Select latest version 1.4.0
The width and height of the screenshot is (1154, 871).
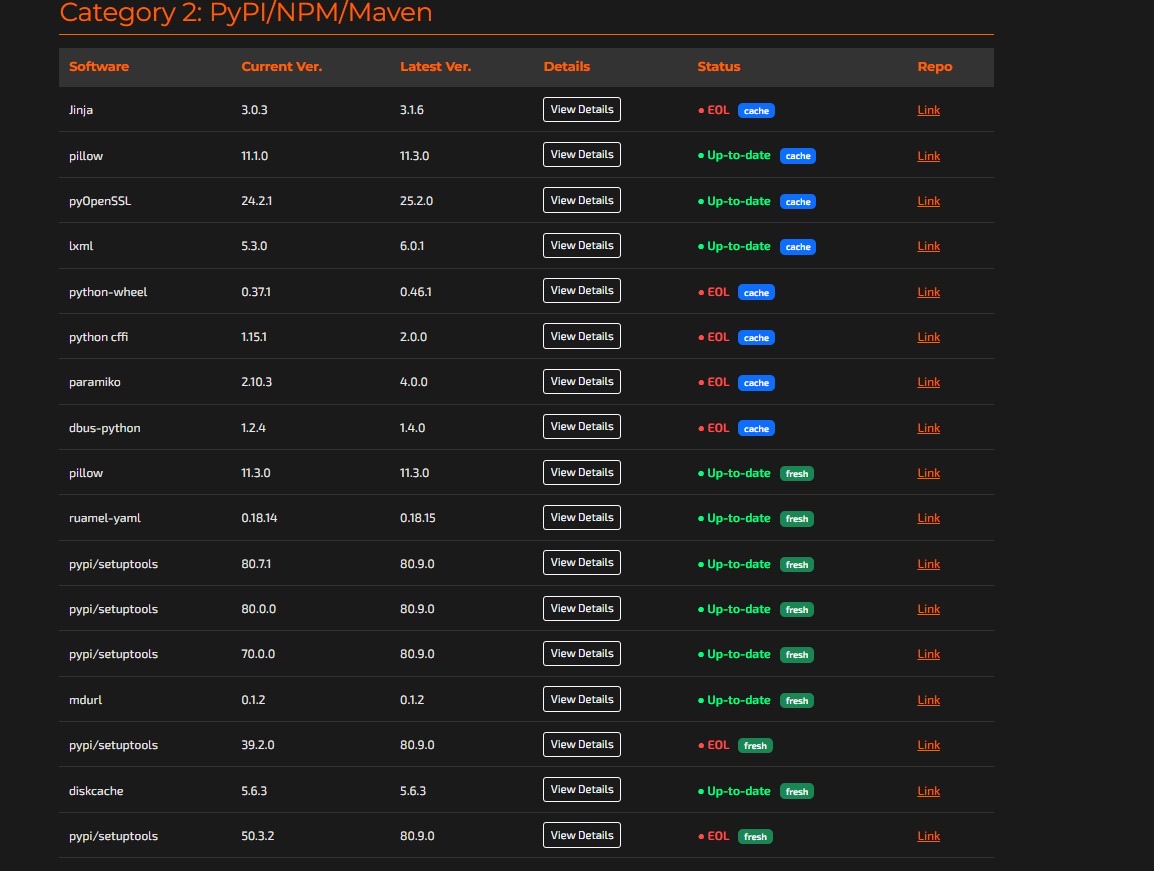tap(412, 428)
